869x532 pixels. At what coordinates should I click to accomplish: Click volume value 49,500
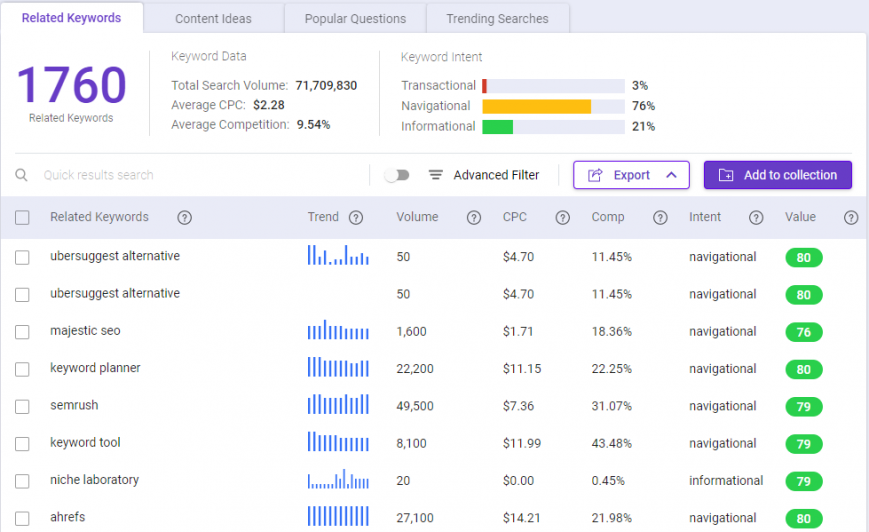coord(415,406)
